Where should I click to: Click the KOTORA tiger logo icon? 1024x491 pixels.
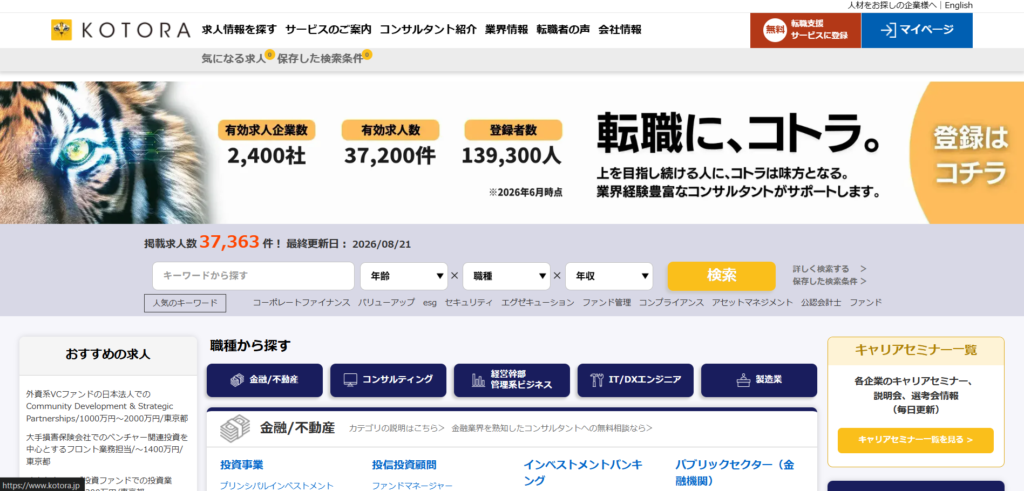point(61,30)
